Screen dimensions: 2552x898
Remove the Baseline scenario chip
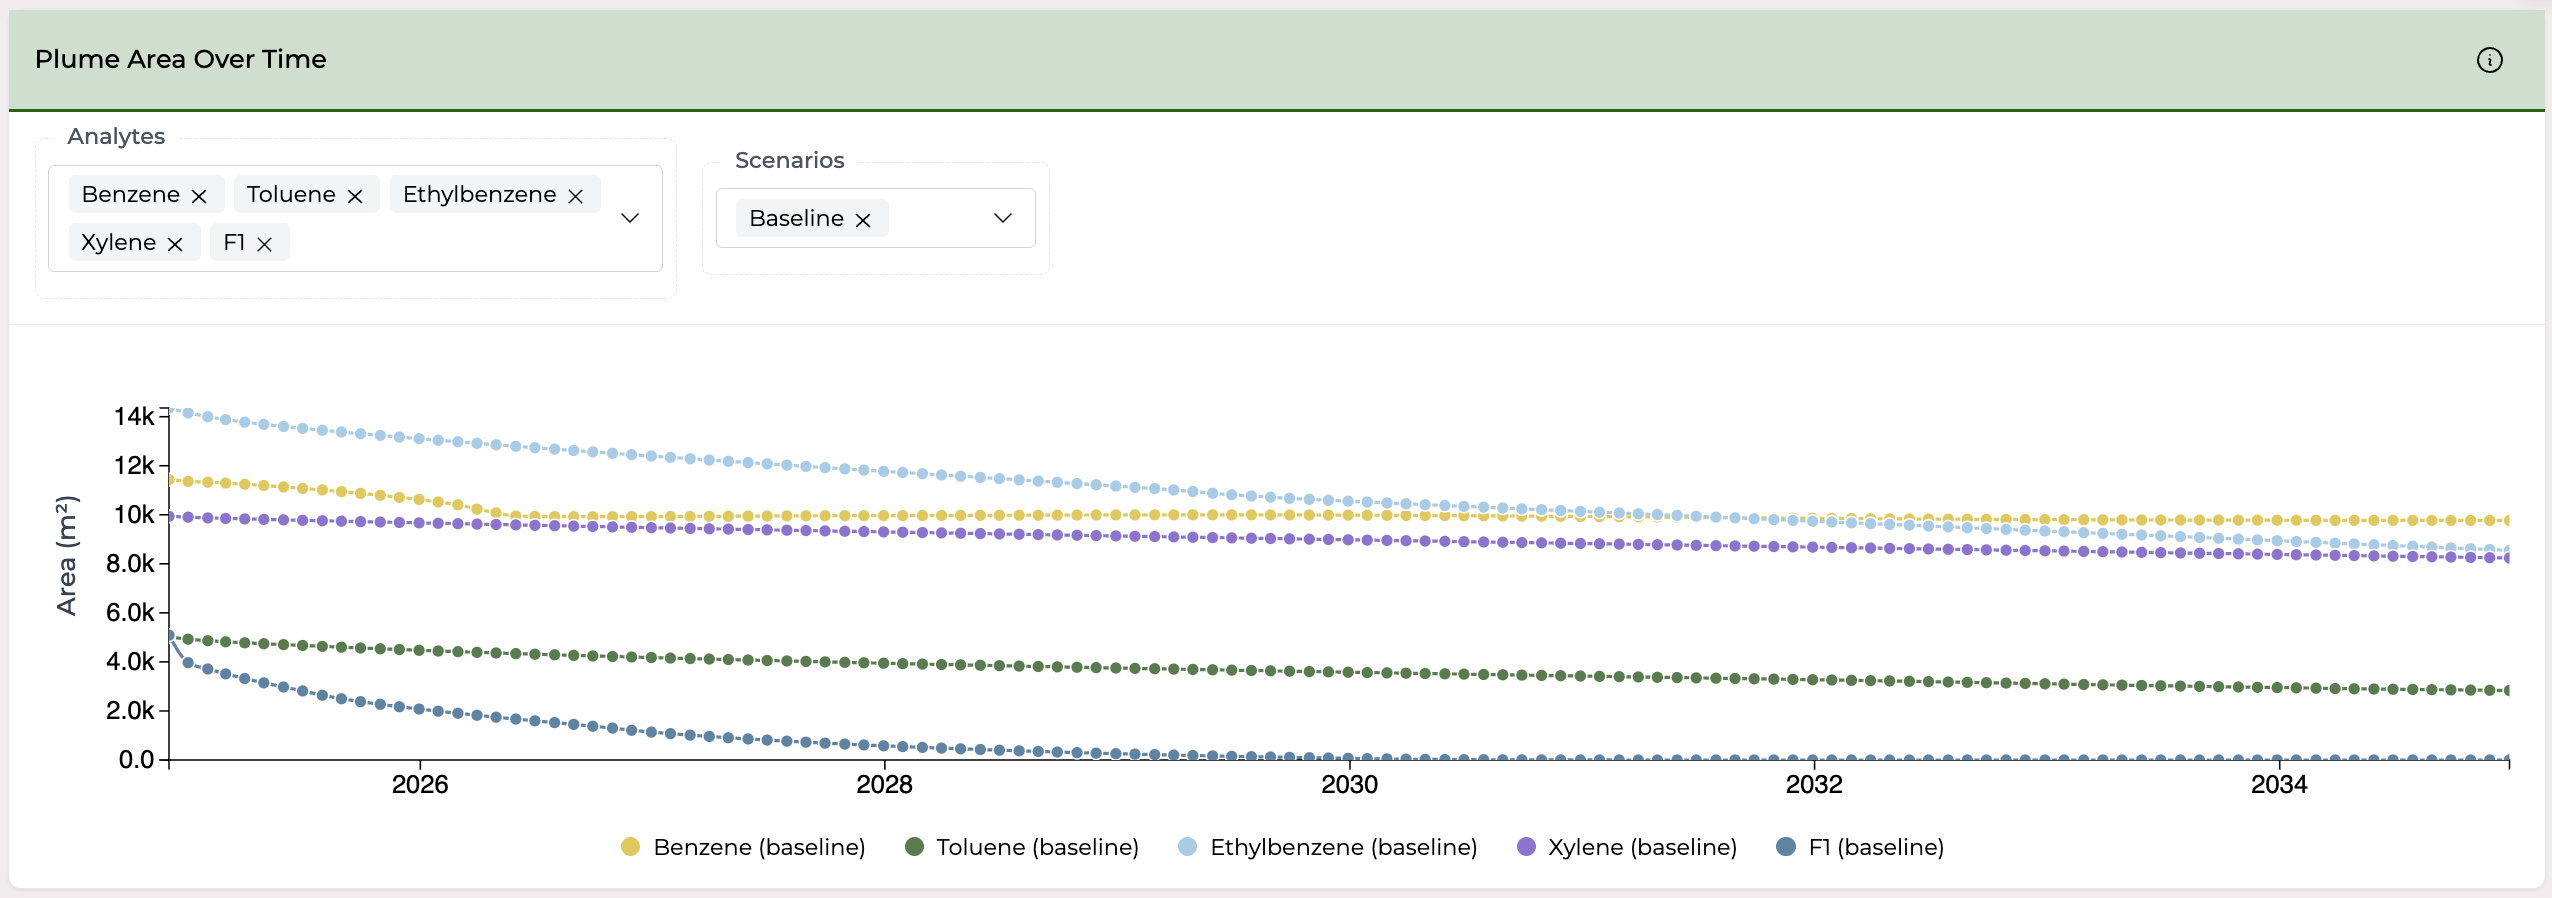863,220
